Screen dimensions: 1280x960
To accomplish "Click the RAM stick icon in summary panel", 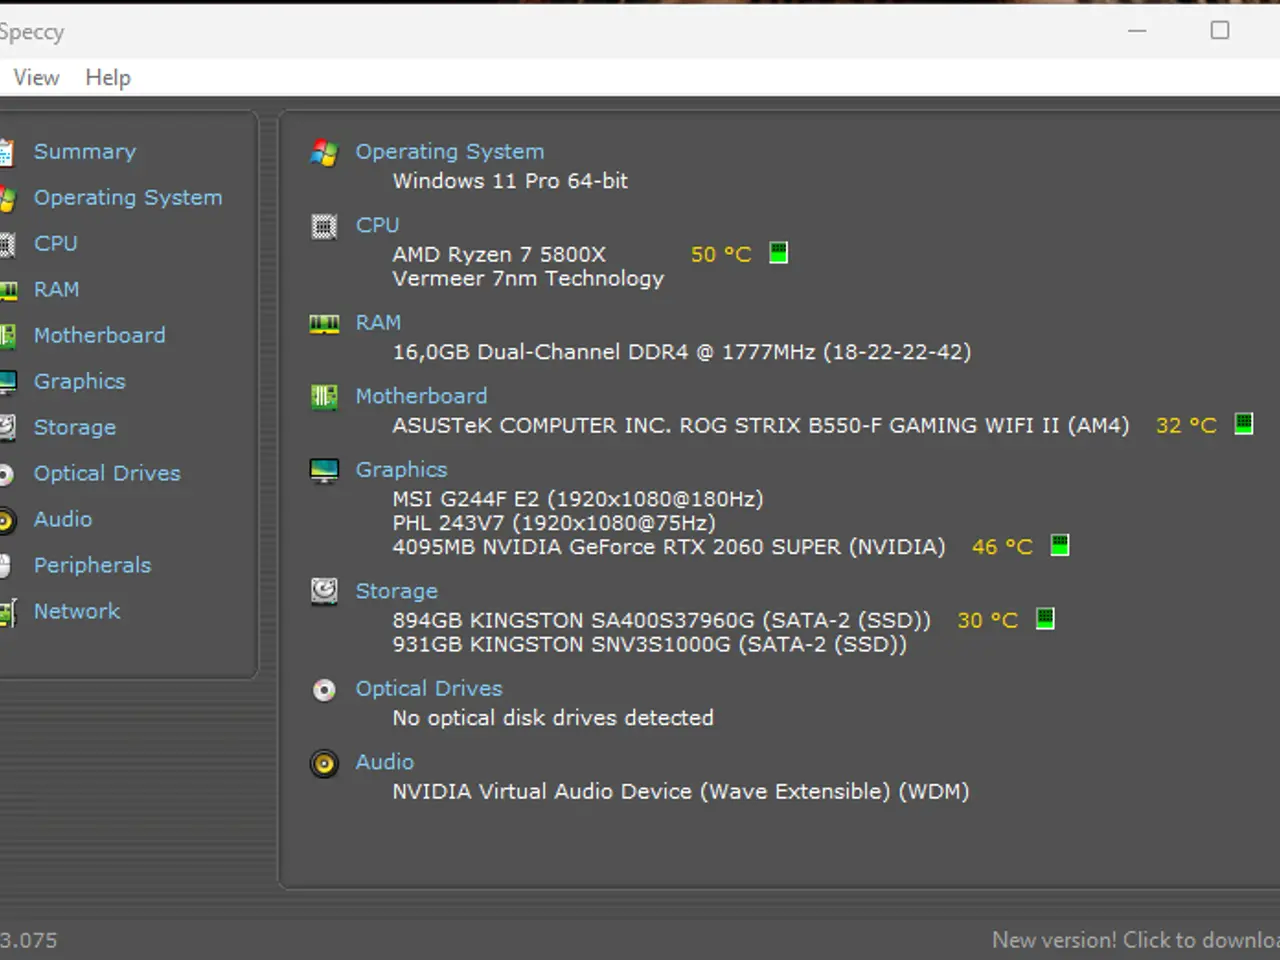I will click(x=324, y=324).
